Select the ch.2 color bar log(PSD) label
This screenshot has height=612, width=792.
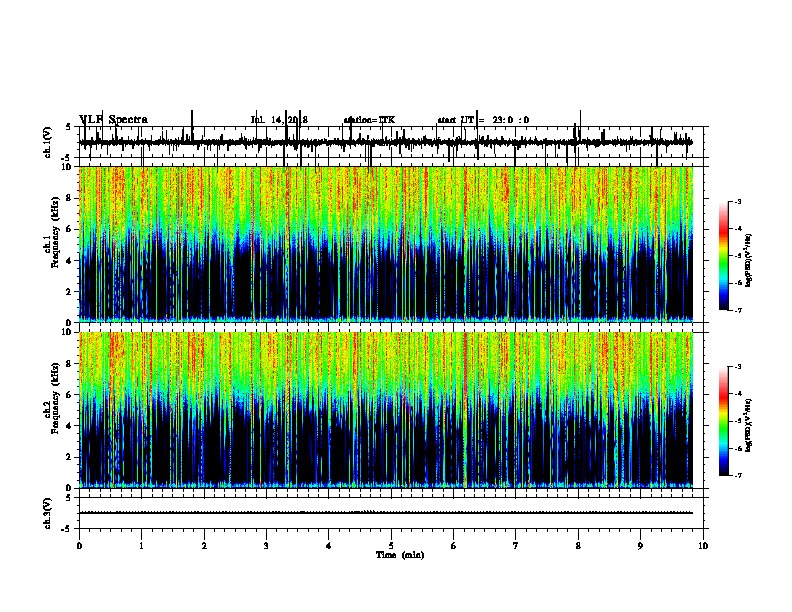(x=748, y=425)
